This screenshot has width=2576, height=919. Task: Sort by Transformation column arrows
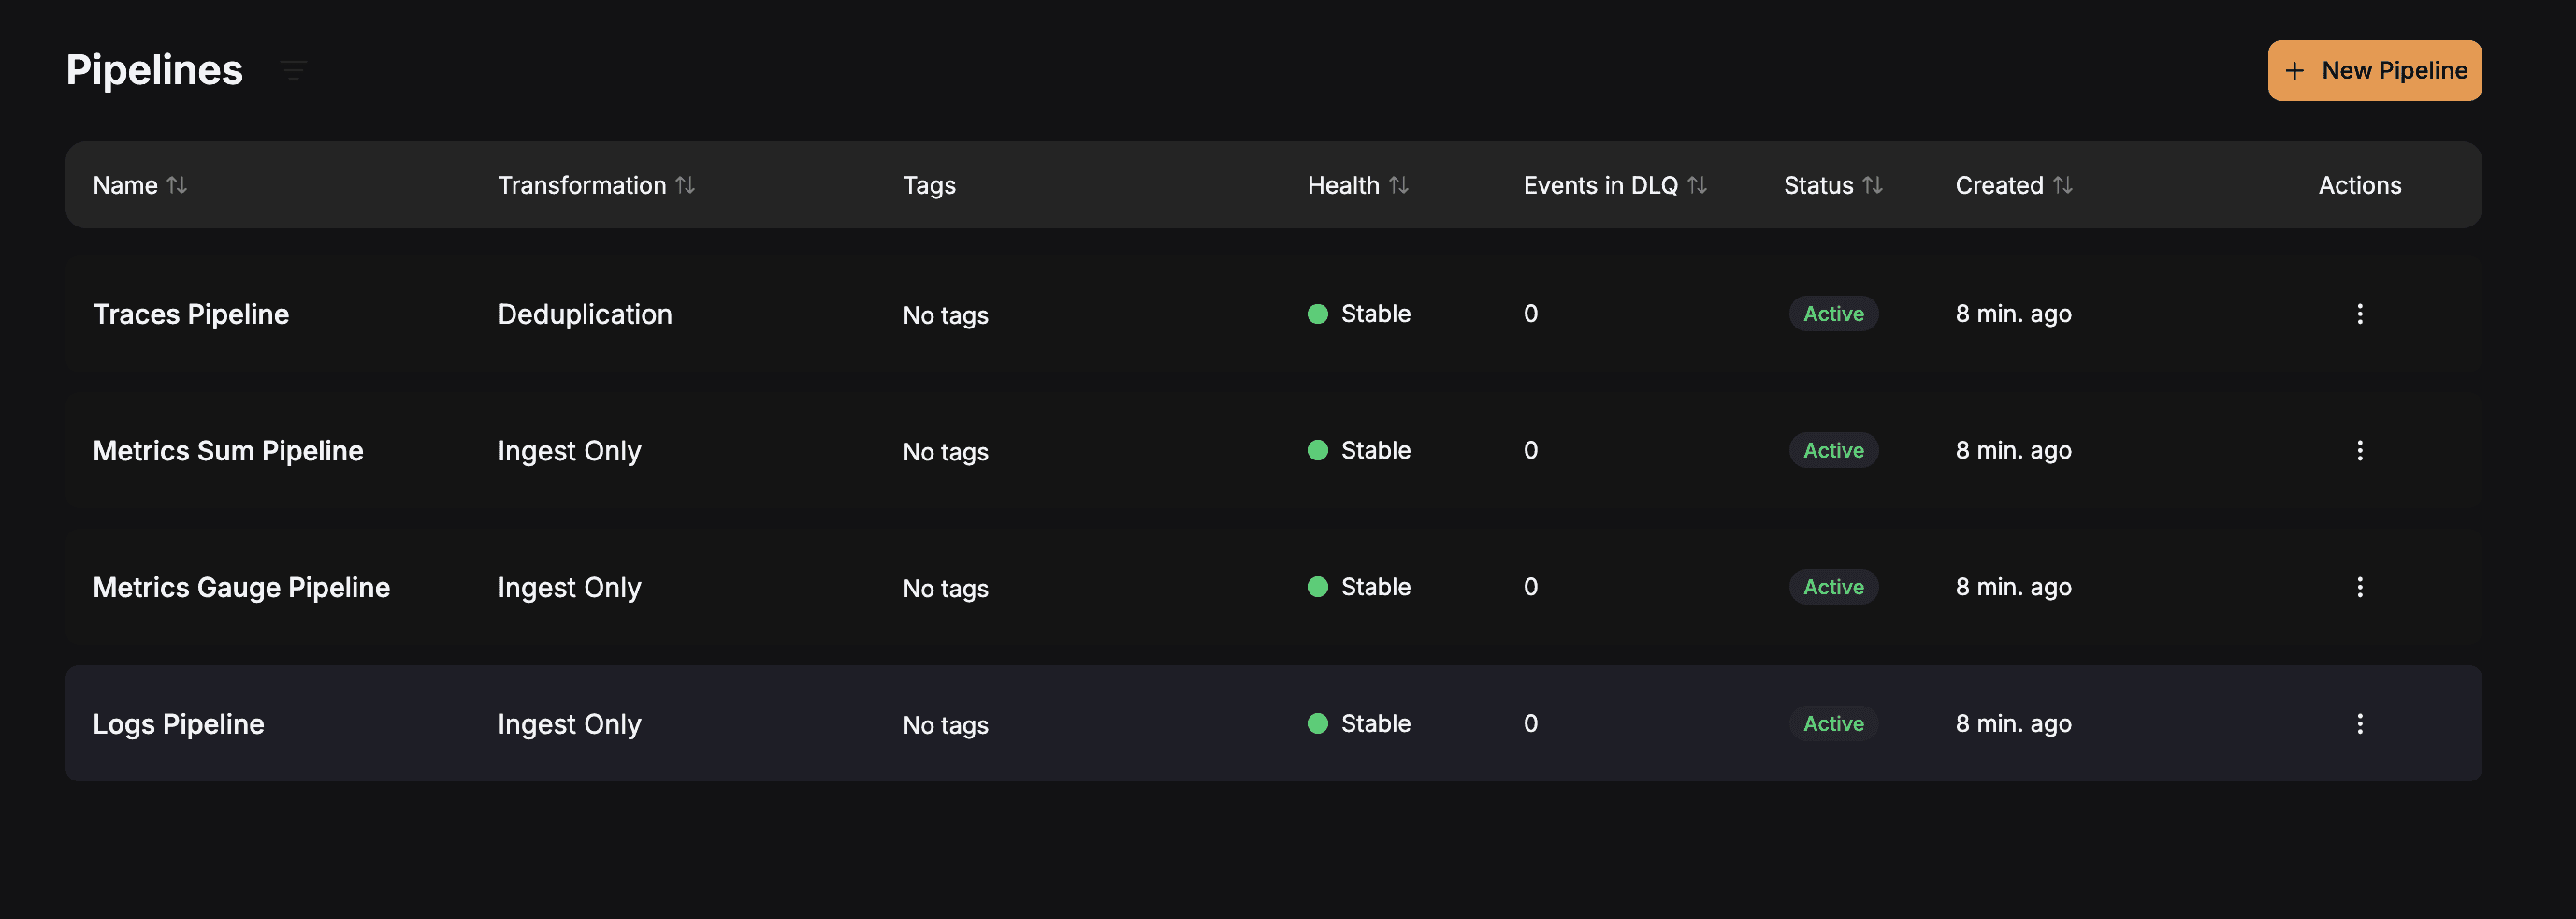pyautogui.click(x=685, y=185)
